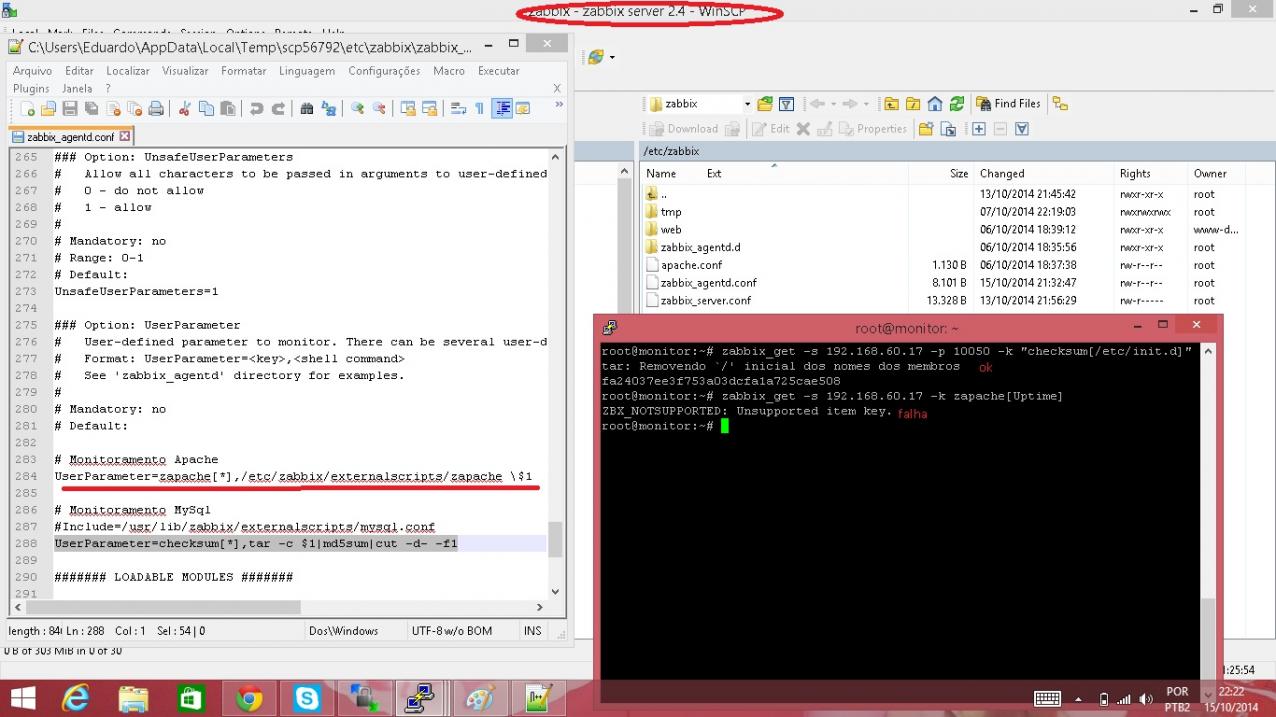This screenshot has height=717, width=1276.
Task: Switch to the zabbix_agentd.conf tab
Action: click(x=70, y=137)
